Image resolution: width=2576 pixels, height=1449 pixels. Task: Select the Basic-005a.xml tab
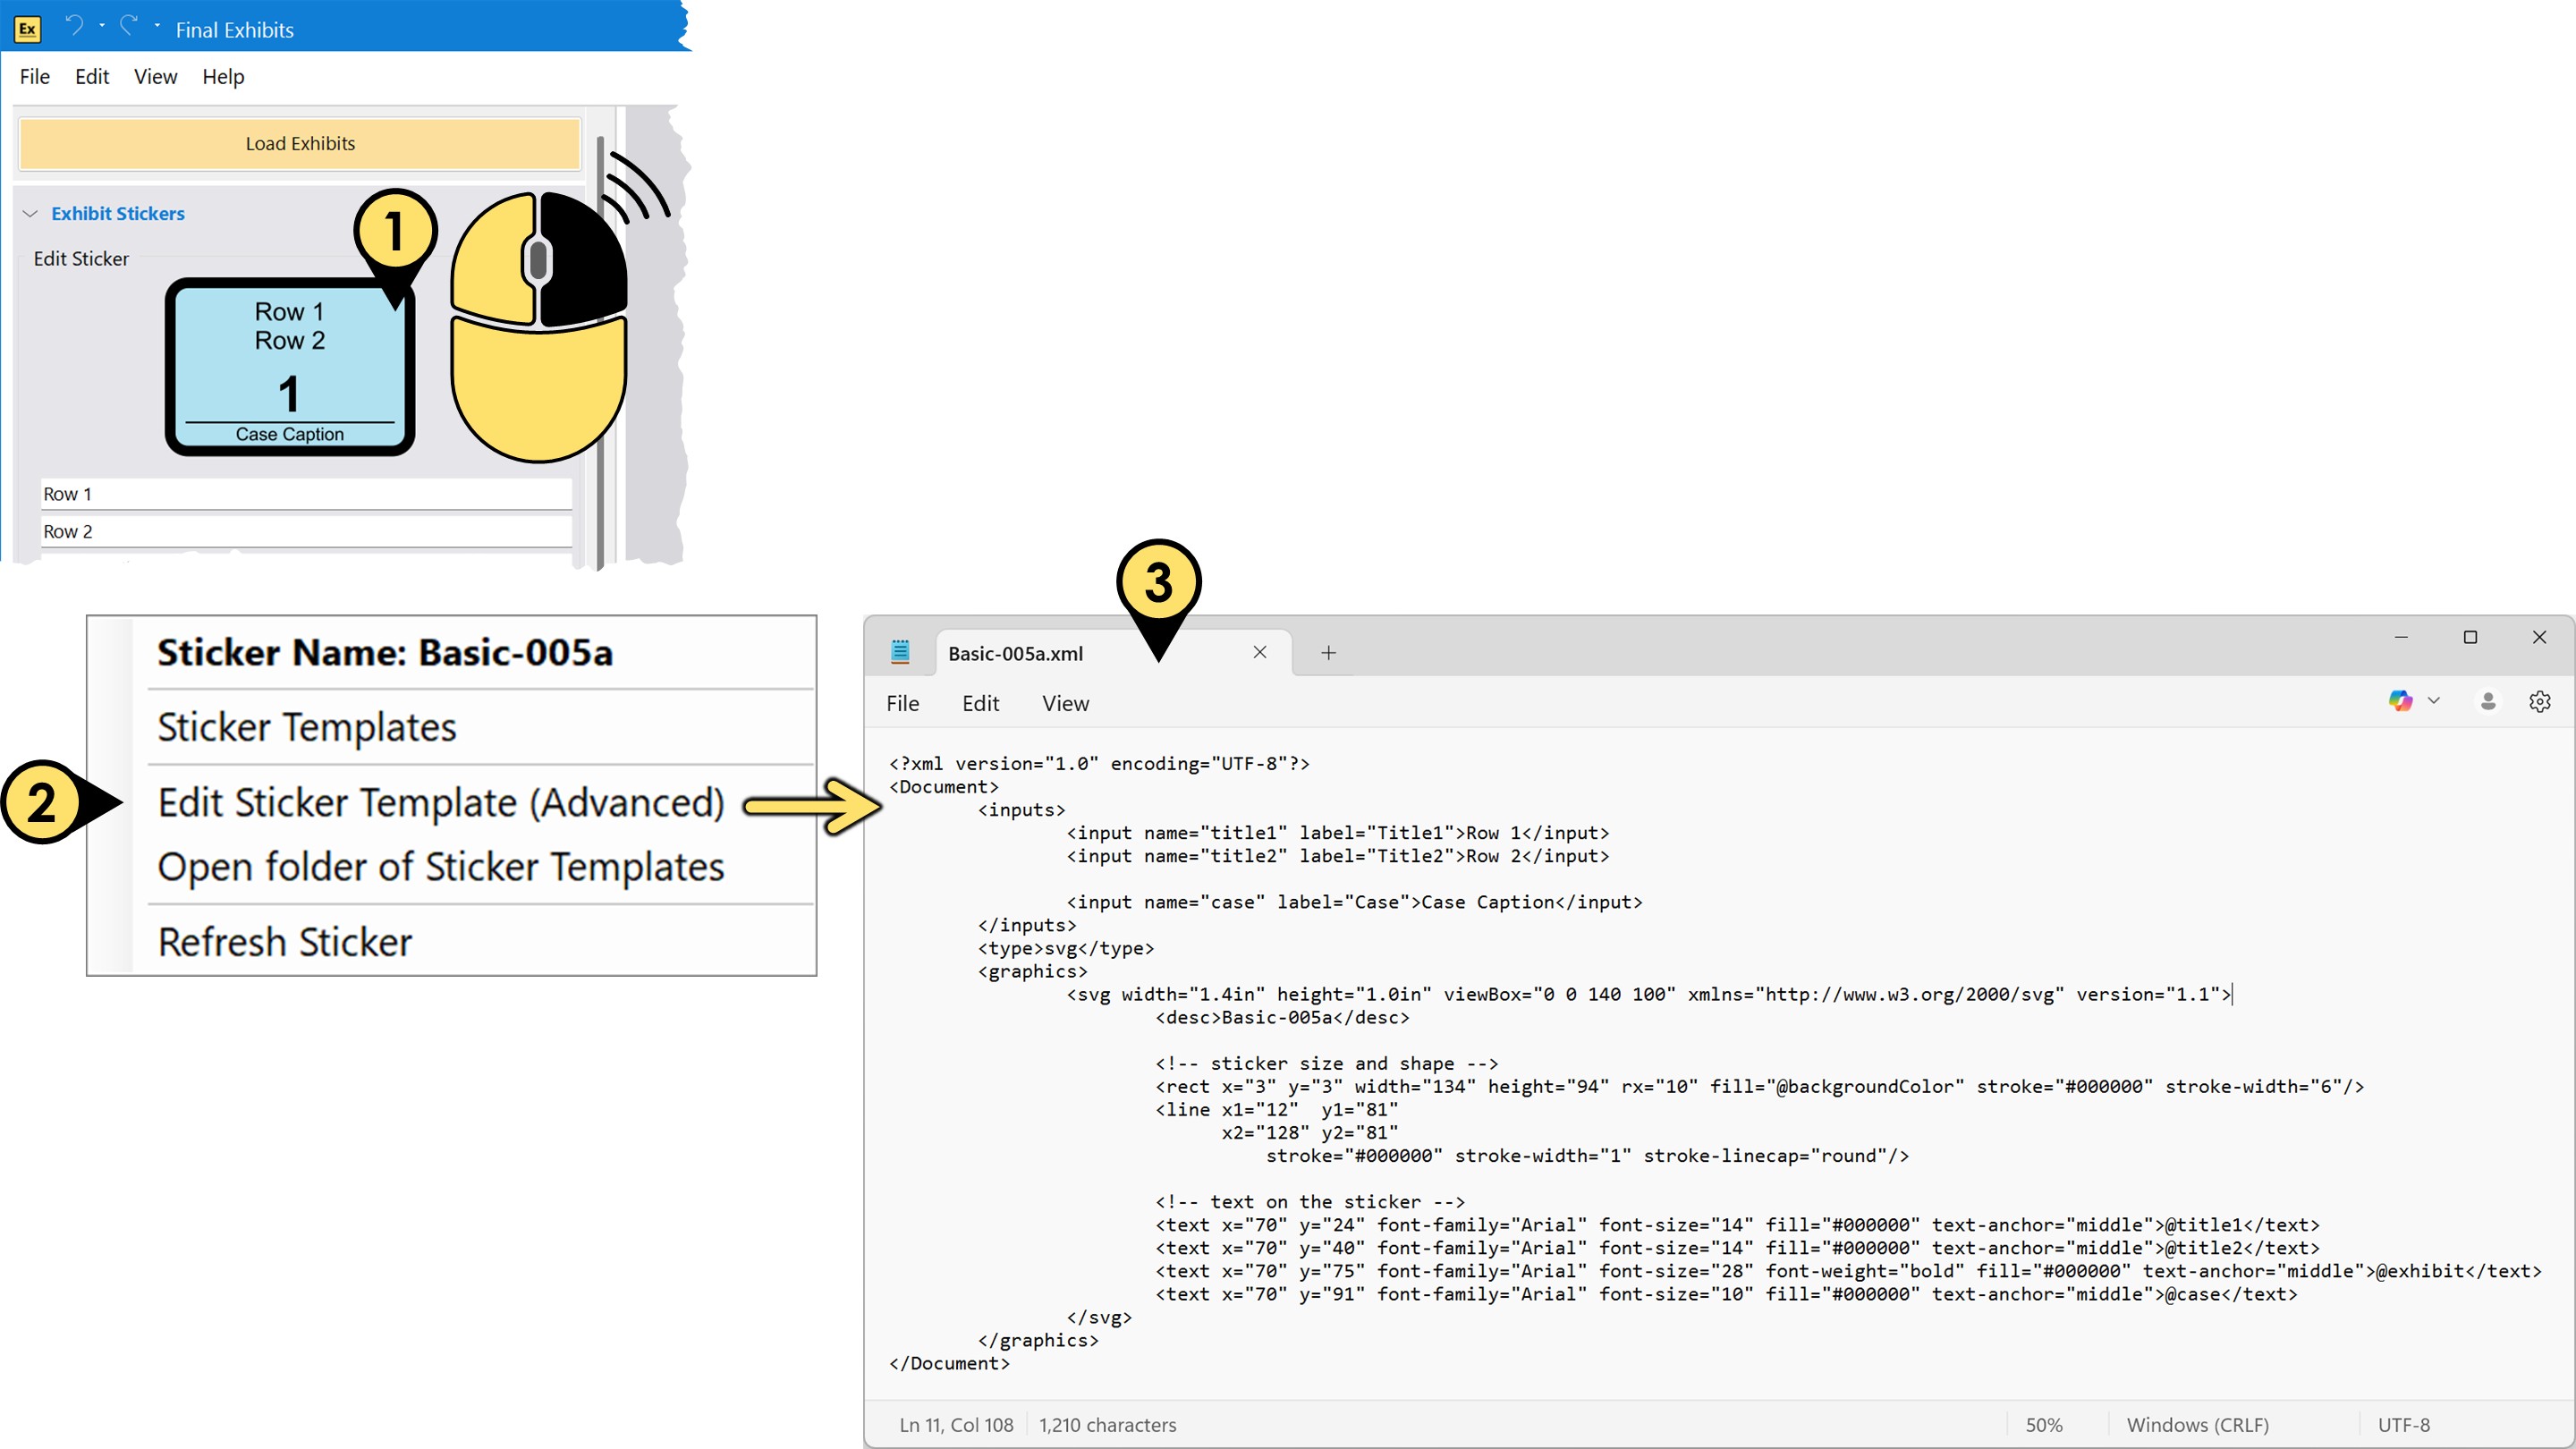coord(1015,652)
